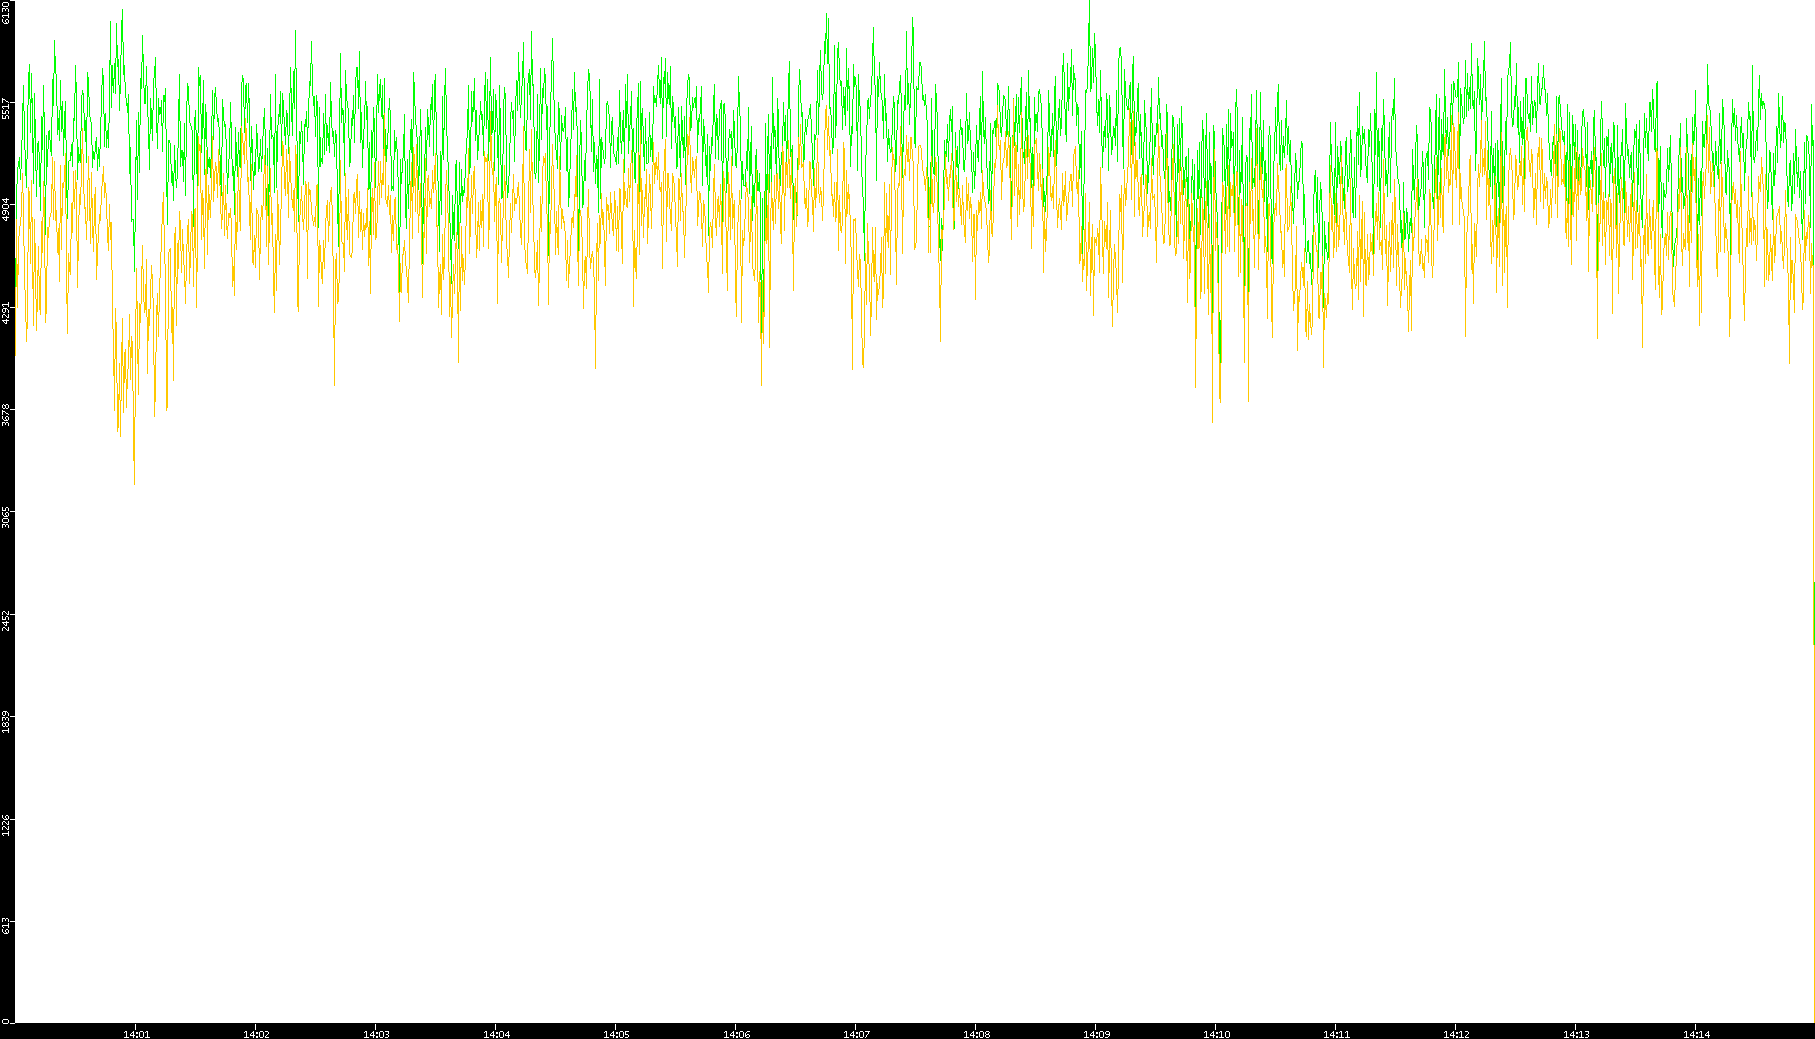Click the lowest orange dip near 14:01
The width and height of the screenshot is (1815, 1039).
(x=134, y=482)
